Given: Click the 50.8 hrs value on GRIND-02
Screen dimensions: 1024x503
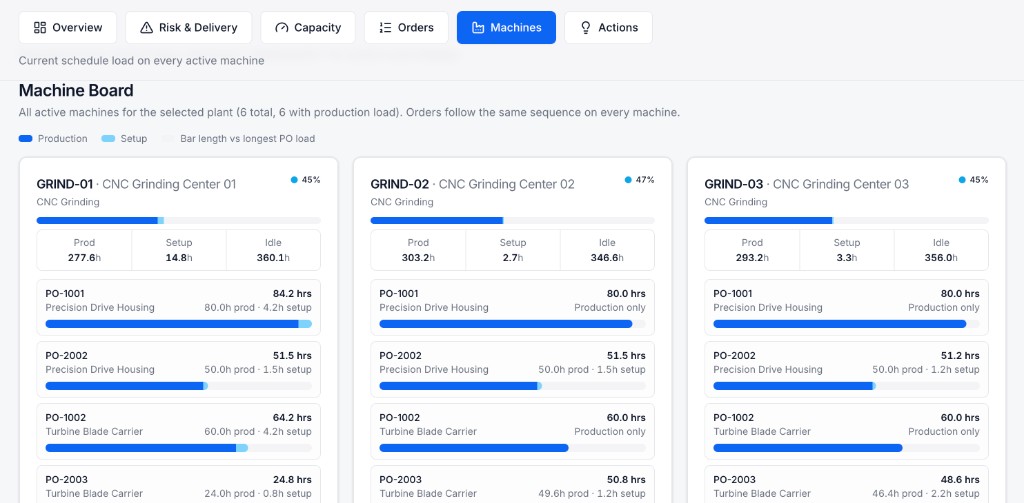Looking at the screenshot, I should click(x=626, y=479).
